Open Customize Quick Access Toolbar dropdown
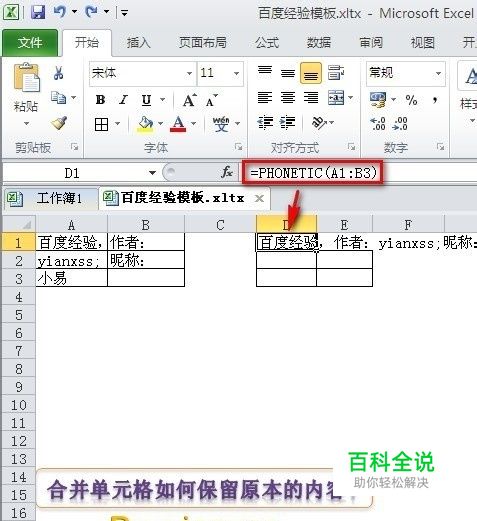The height and width of the screenshot is (521, 477). point(124,13)
